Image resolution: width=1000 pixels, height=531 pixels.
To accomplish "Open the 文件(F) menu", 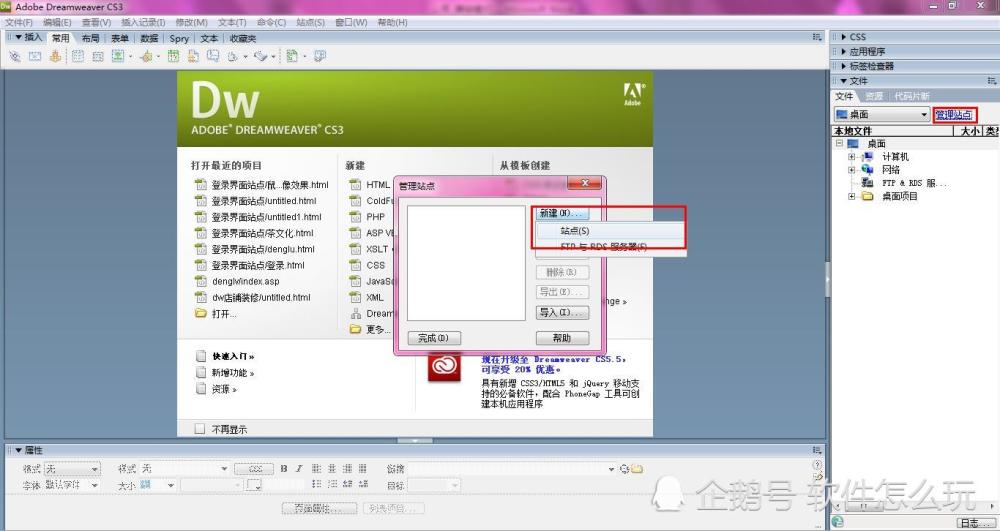I will pos(19,22).
